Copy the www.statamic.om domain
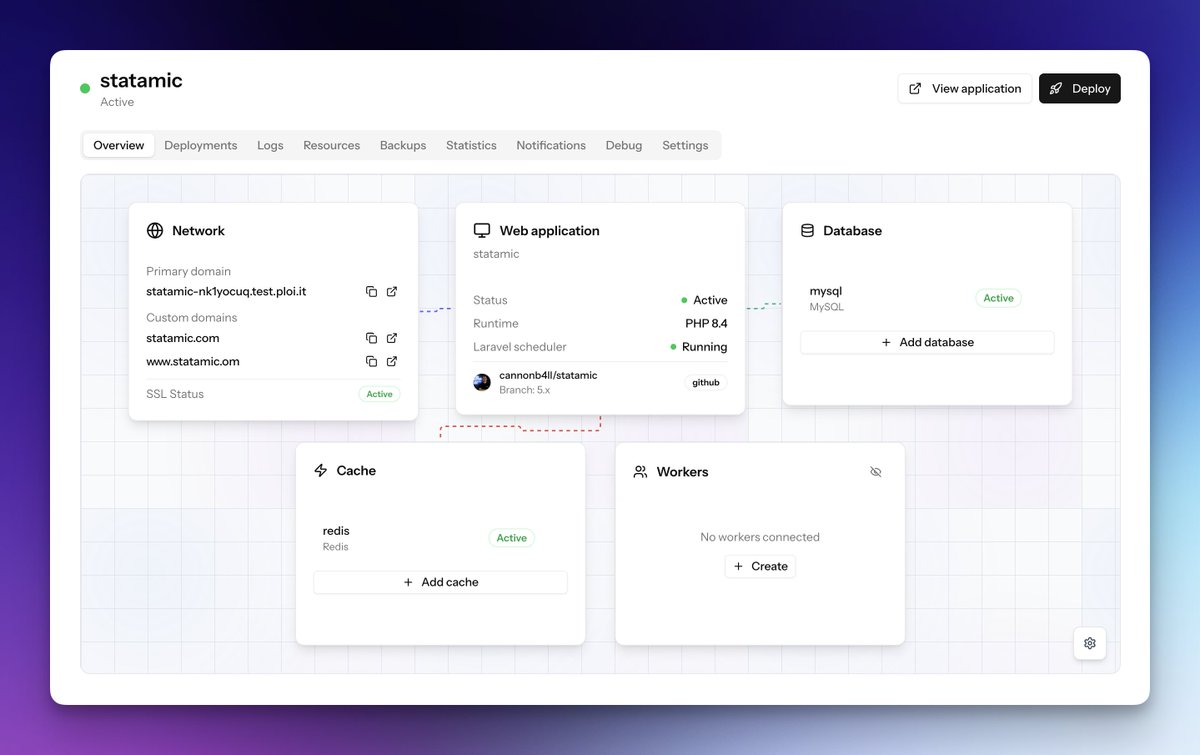The image size is (1200, 755). pos(371,361)
